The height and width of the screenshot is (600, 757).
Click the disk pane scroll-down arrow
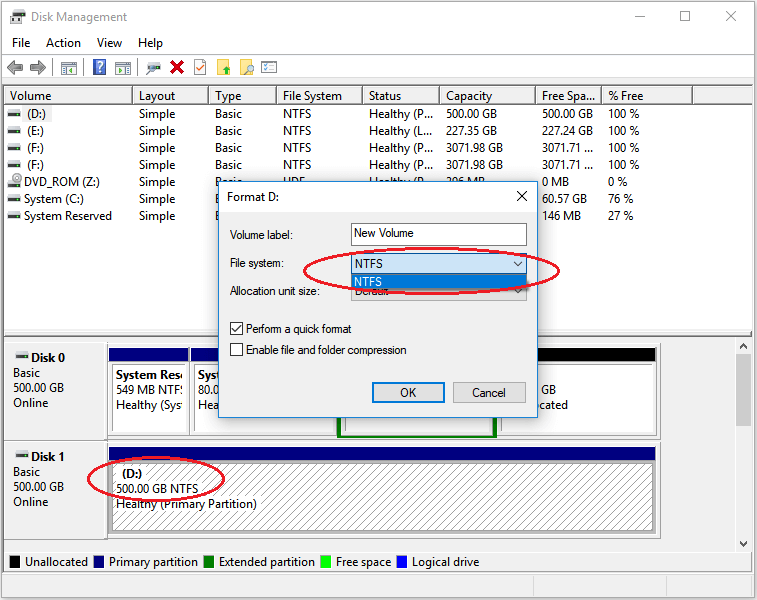click(743, 544)
